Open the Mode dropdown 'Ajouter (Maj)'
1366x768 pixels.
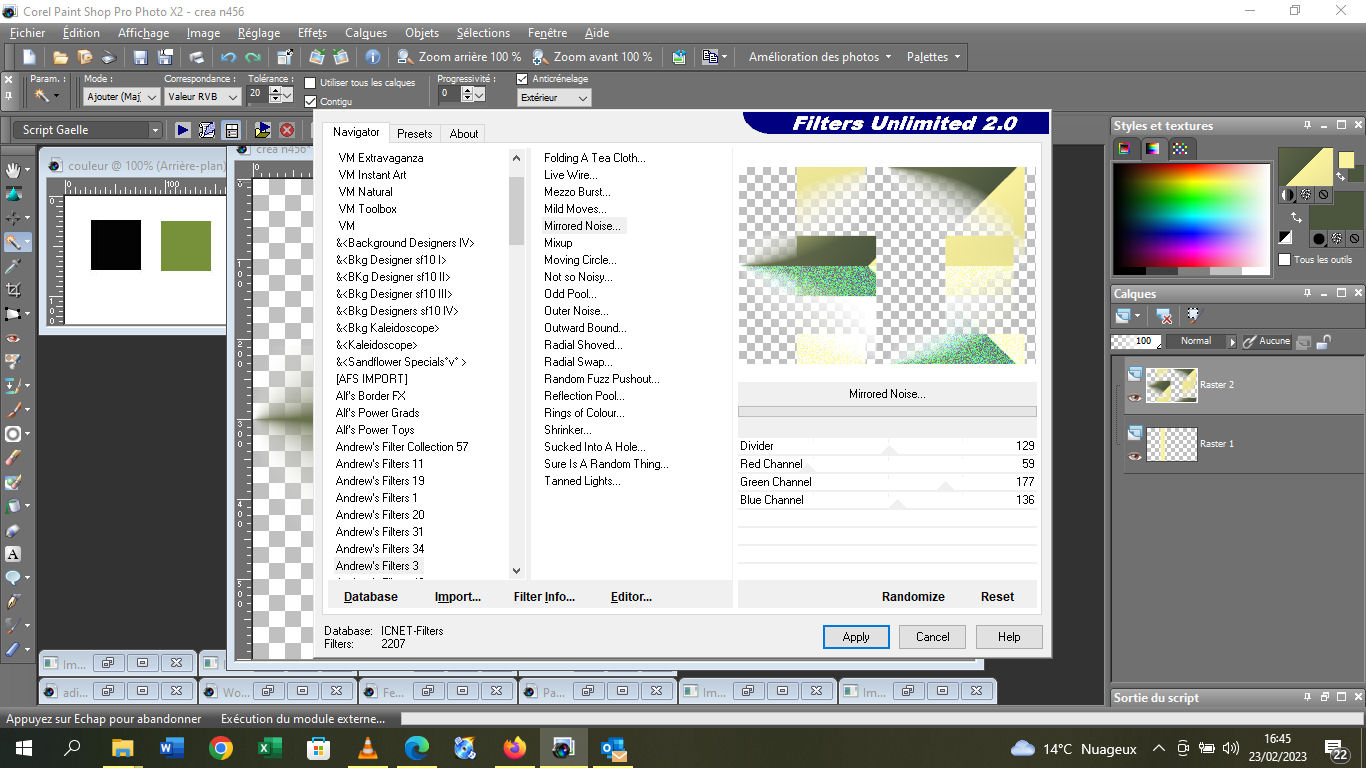tap(121, 97)
